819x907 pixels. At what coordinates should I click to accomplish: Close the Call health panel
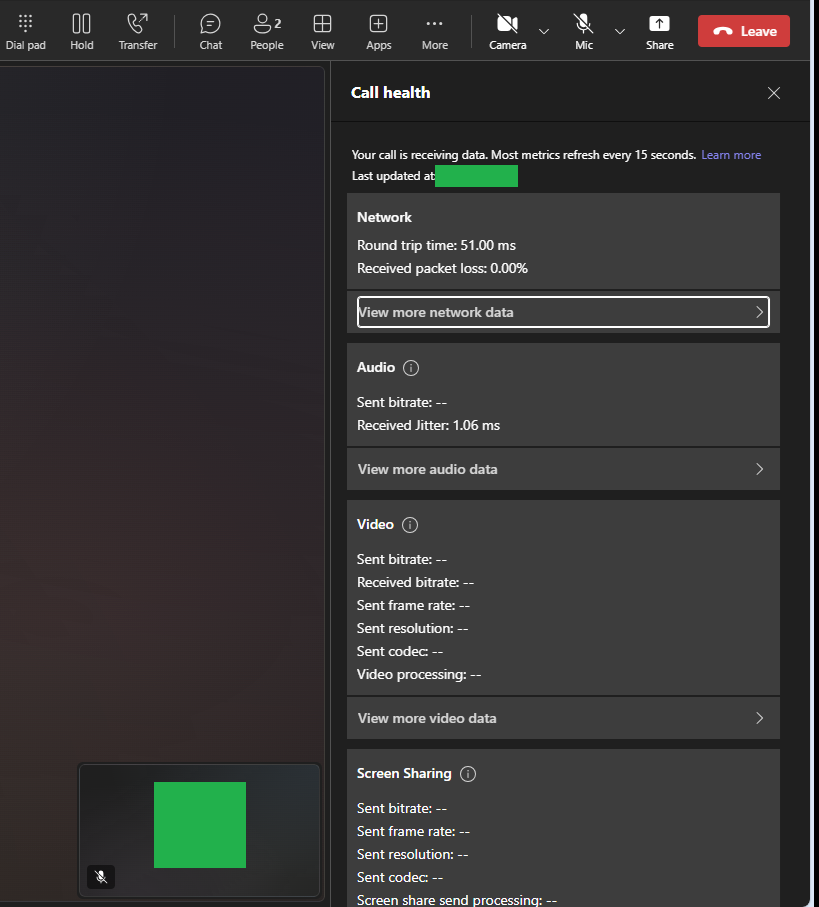pos(774,93)
